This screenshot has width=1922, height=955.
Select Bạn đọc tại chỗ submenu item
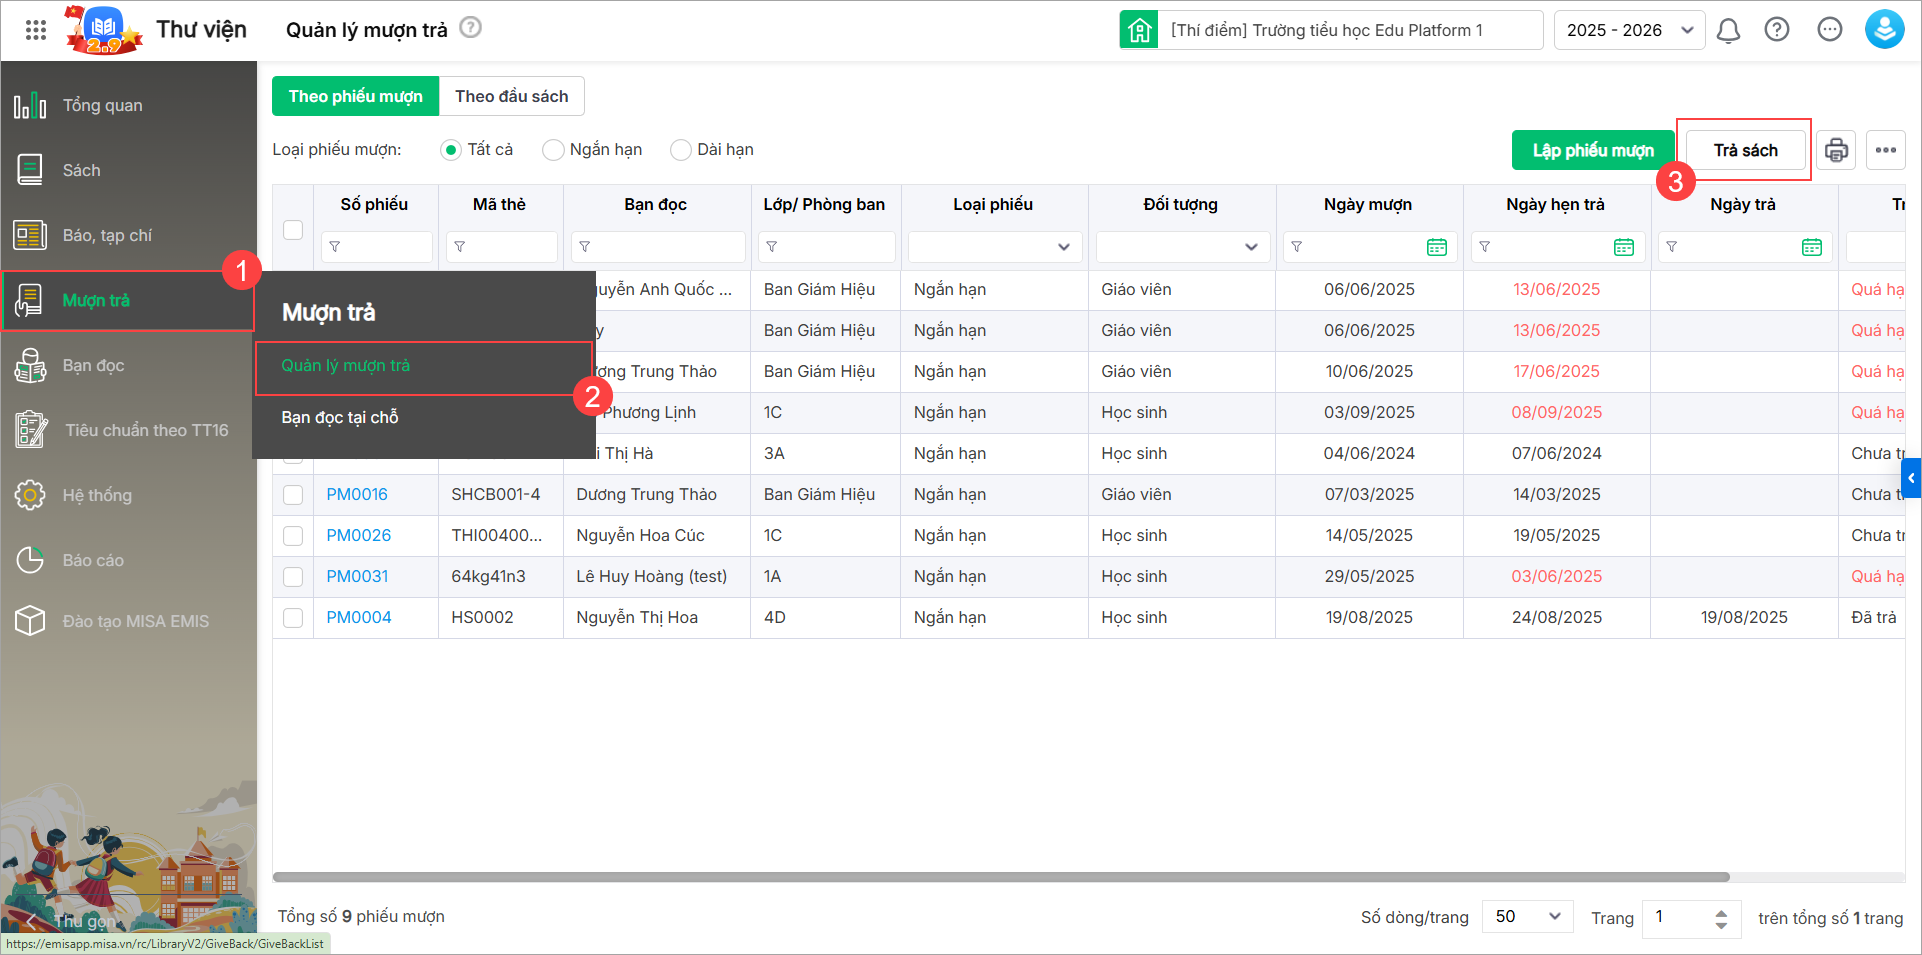[x=340, y=417]
